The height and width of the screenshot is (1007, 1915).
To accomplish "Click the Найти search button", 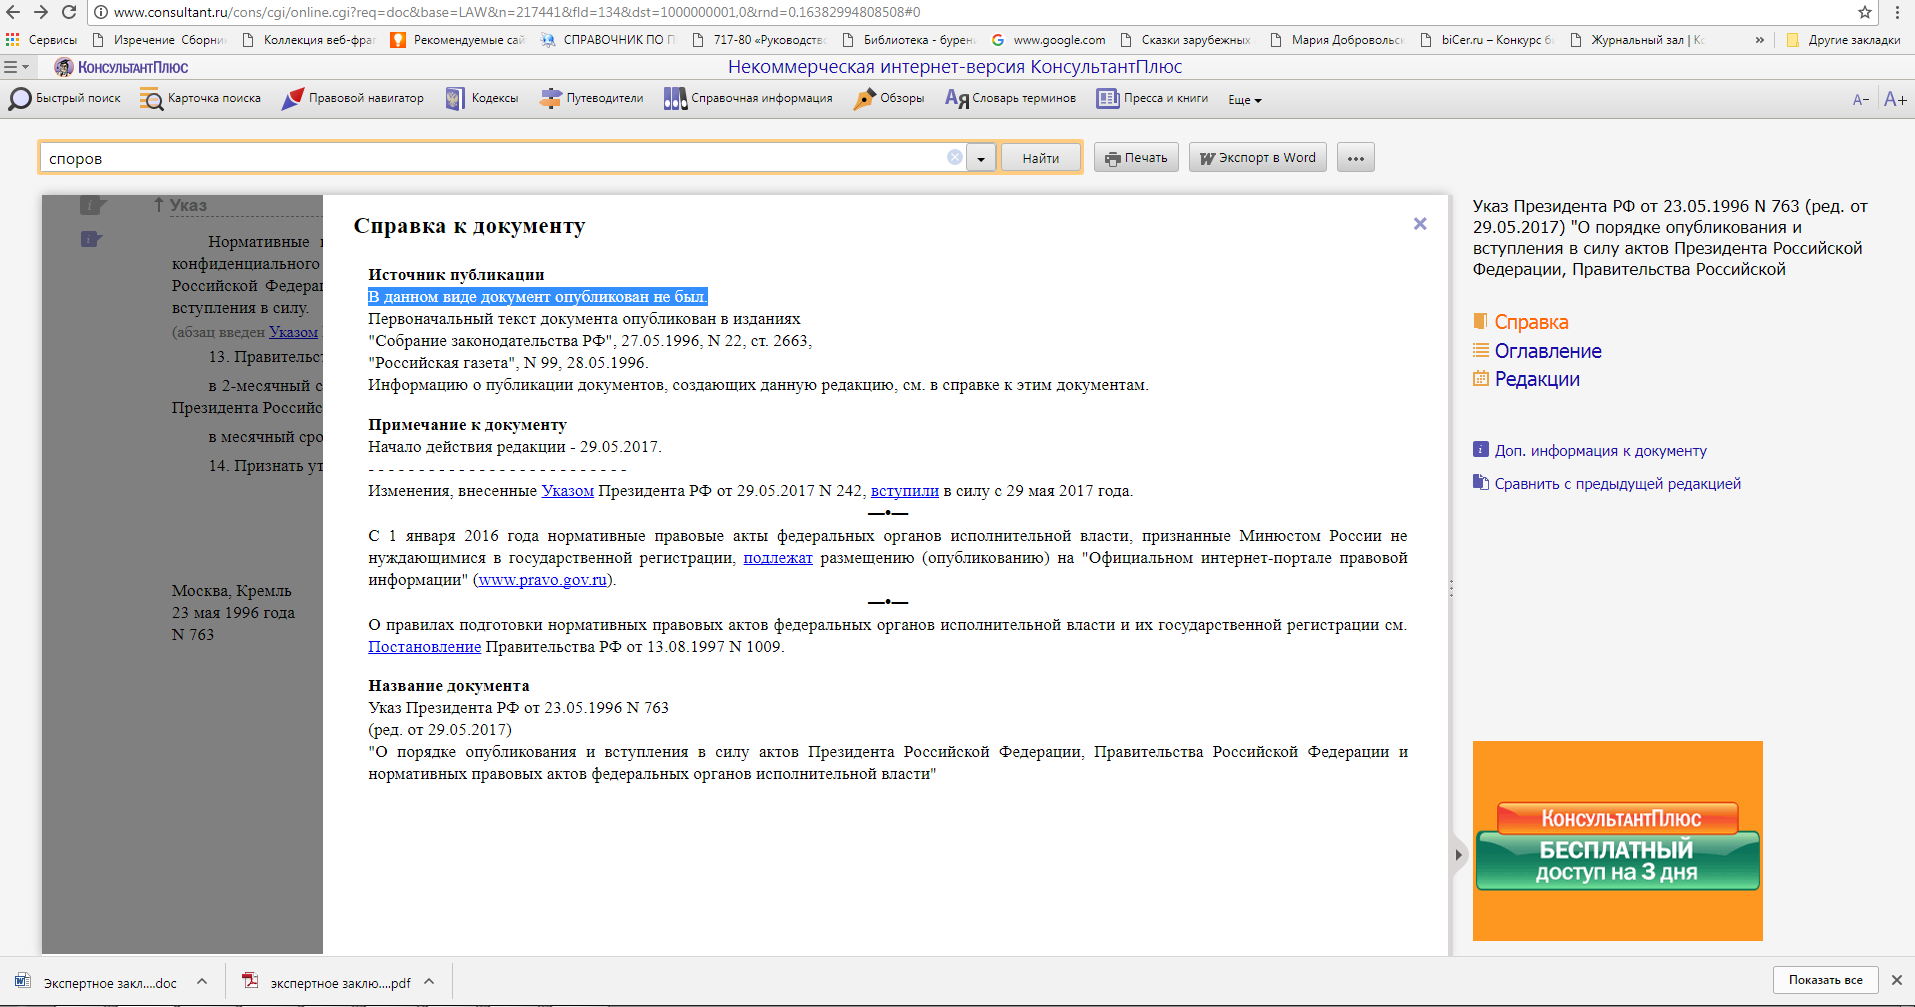I will [x=1040, y=158].
